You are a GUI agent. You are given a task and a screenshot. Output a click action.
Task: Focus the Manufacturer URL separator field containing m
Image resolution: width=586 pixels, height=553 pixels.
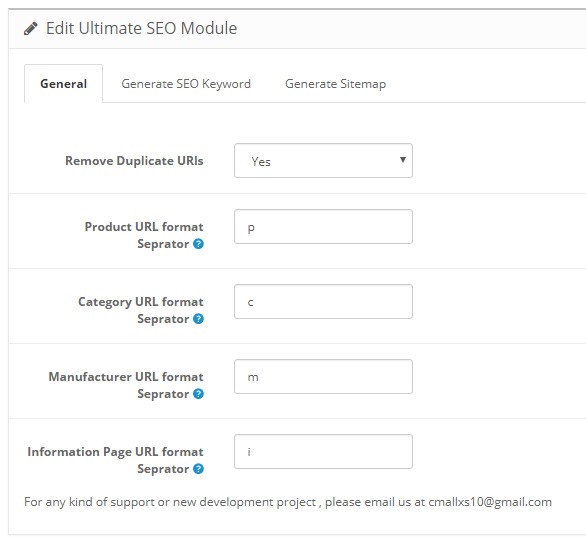pos(323,377)
